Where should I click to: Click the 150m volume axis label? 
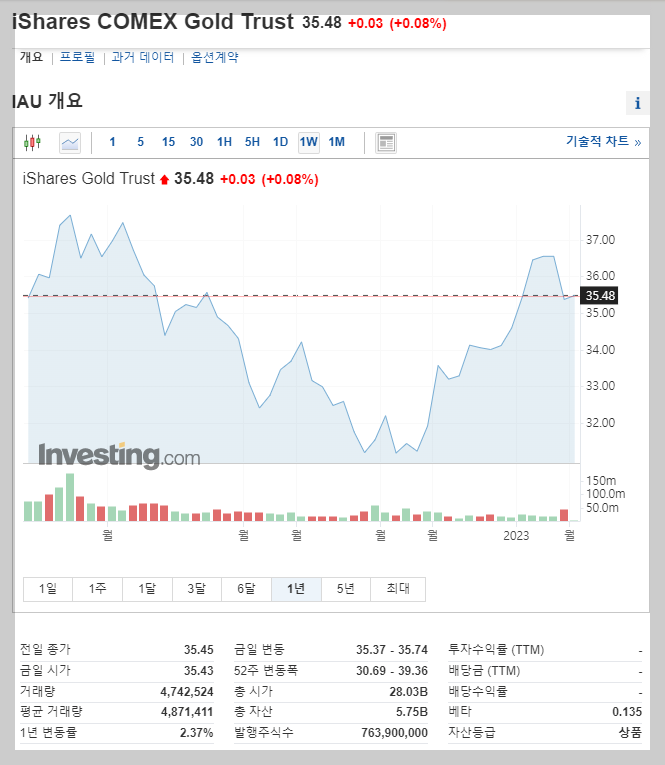click(601, 481)
